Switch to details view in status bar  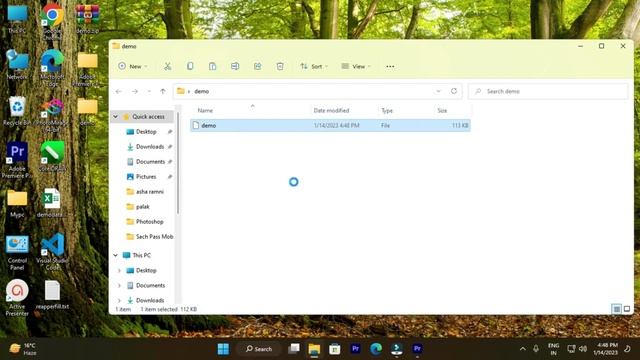[617, 309]
